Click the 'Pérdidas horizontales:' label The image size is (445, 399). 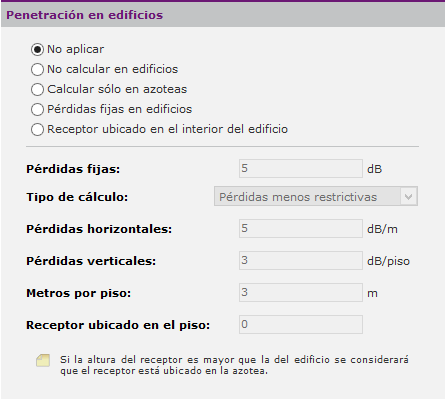[x=99, y=229]
